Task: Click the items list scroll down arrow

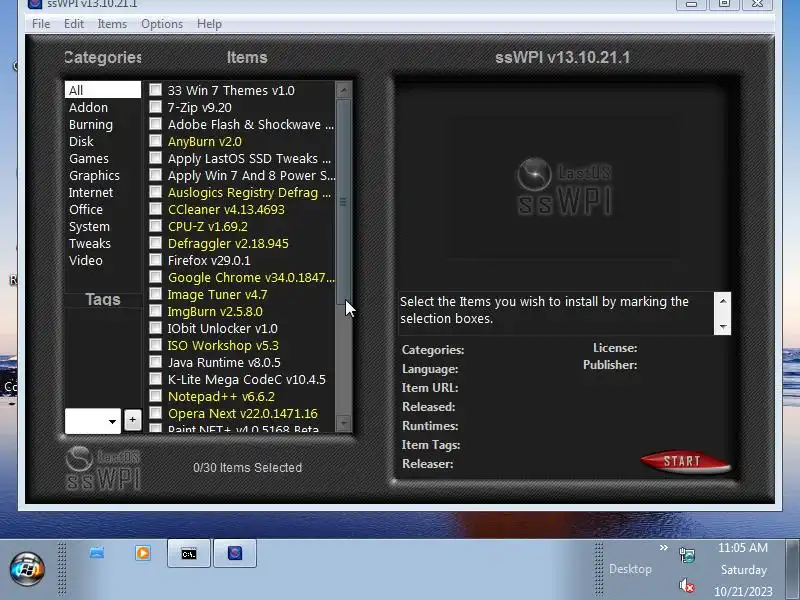Action: (x=343, y=422)
